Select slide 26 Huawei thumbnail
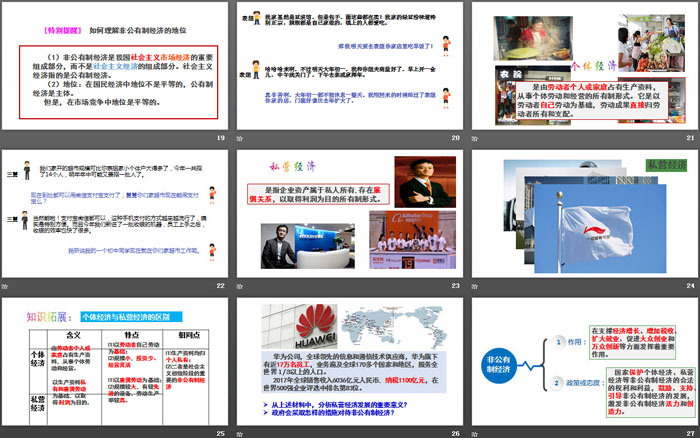The height and width of the screenshot is (438, 700). pos(350,362)
